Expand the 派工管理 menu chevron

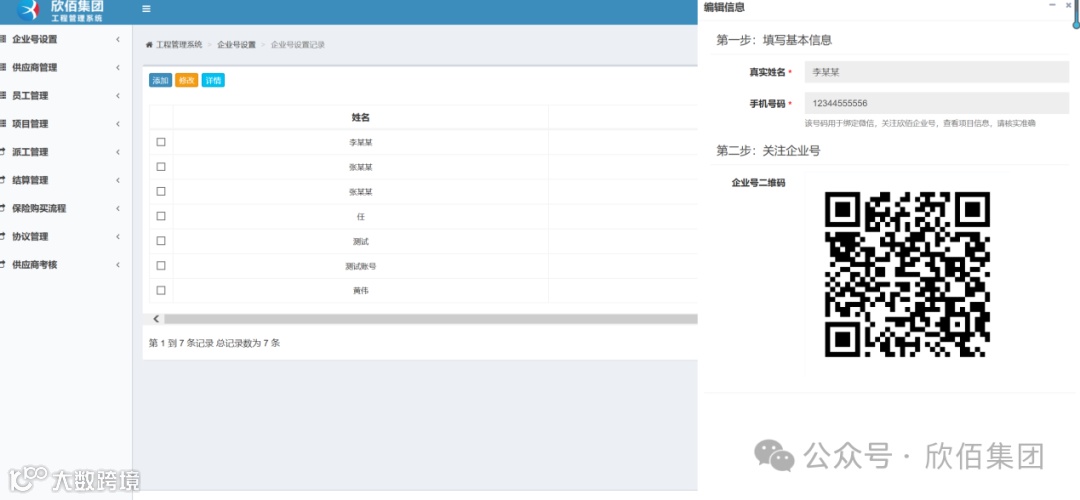coord(118,152)
